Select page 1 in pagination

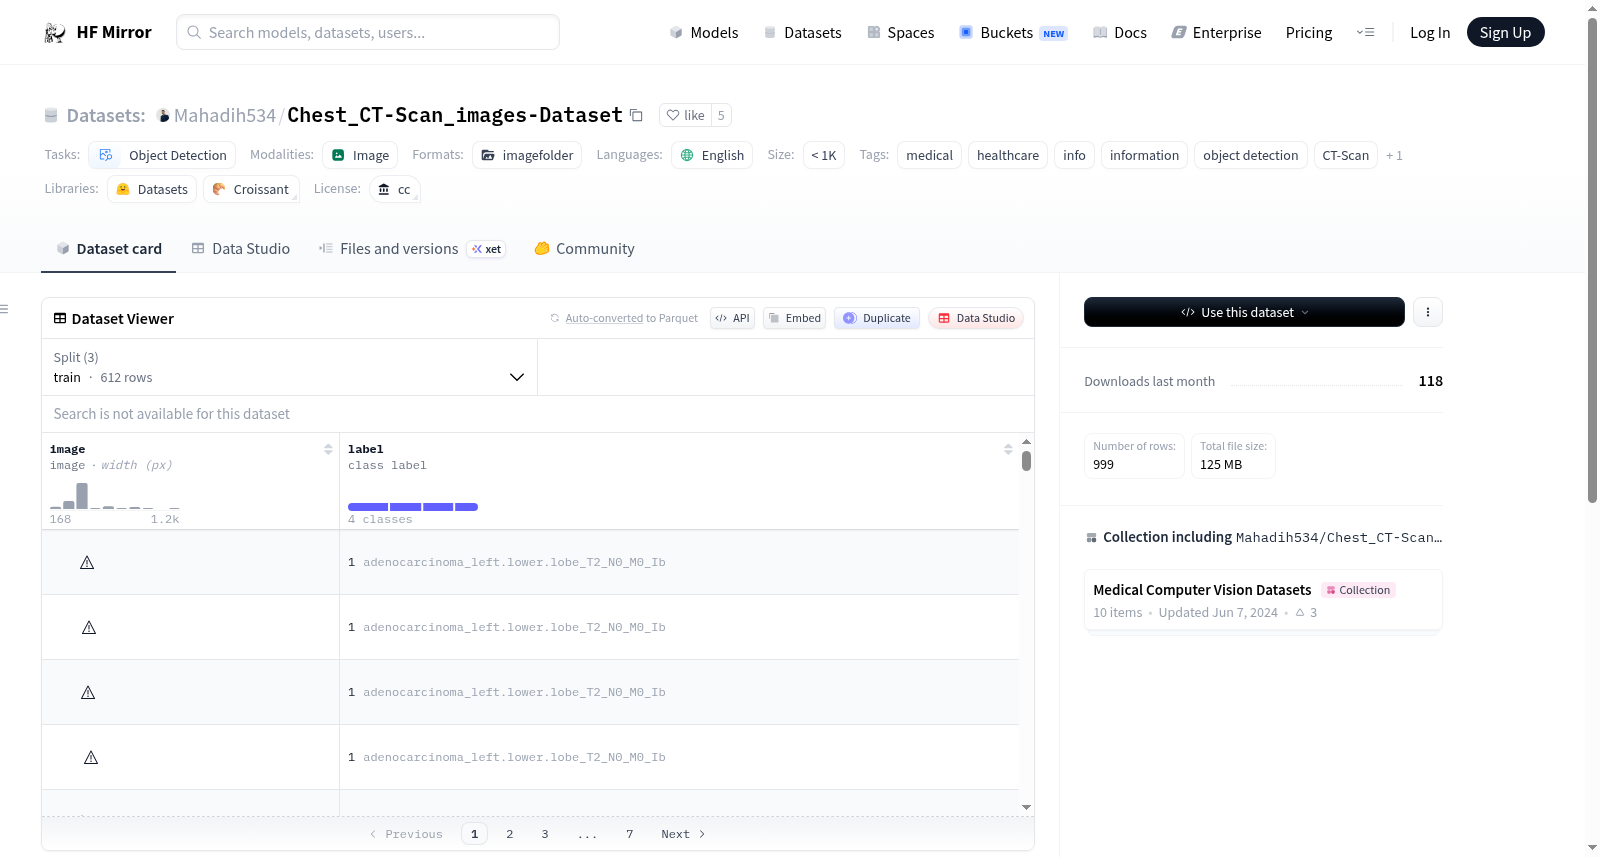(474, 834)
